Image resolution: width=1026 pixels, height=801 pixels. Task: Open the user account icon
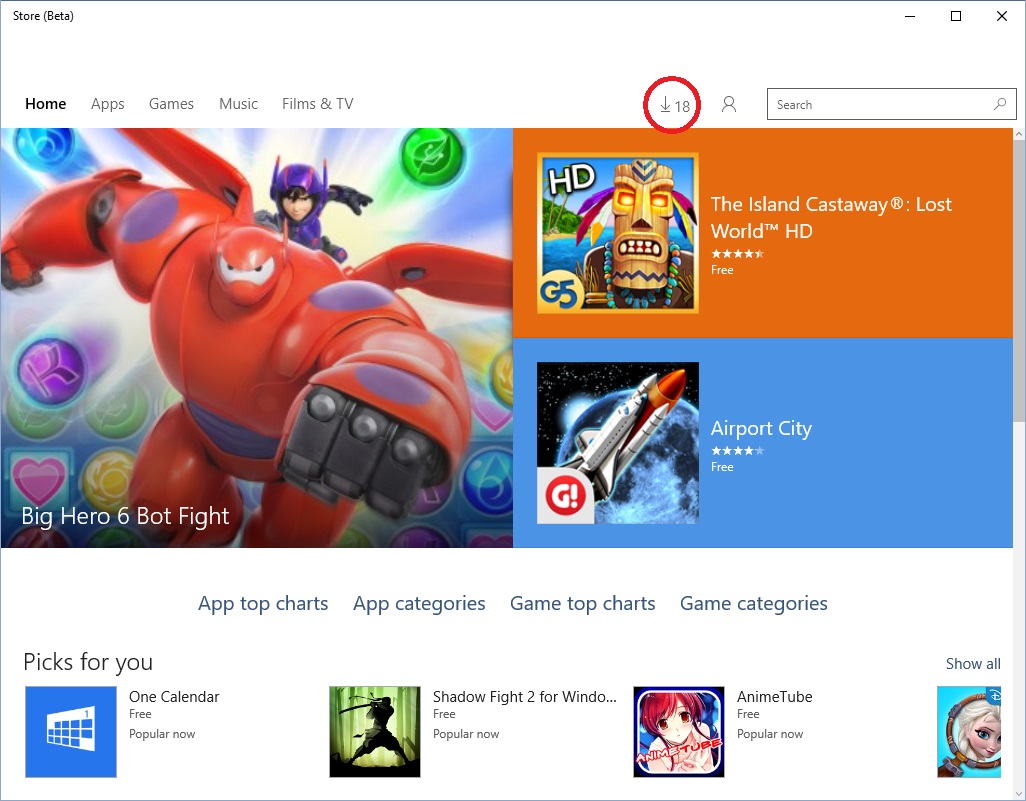[x=728, y=105]
